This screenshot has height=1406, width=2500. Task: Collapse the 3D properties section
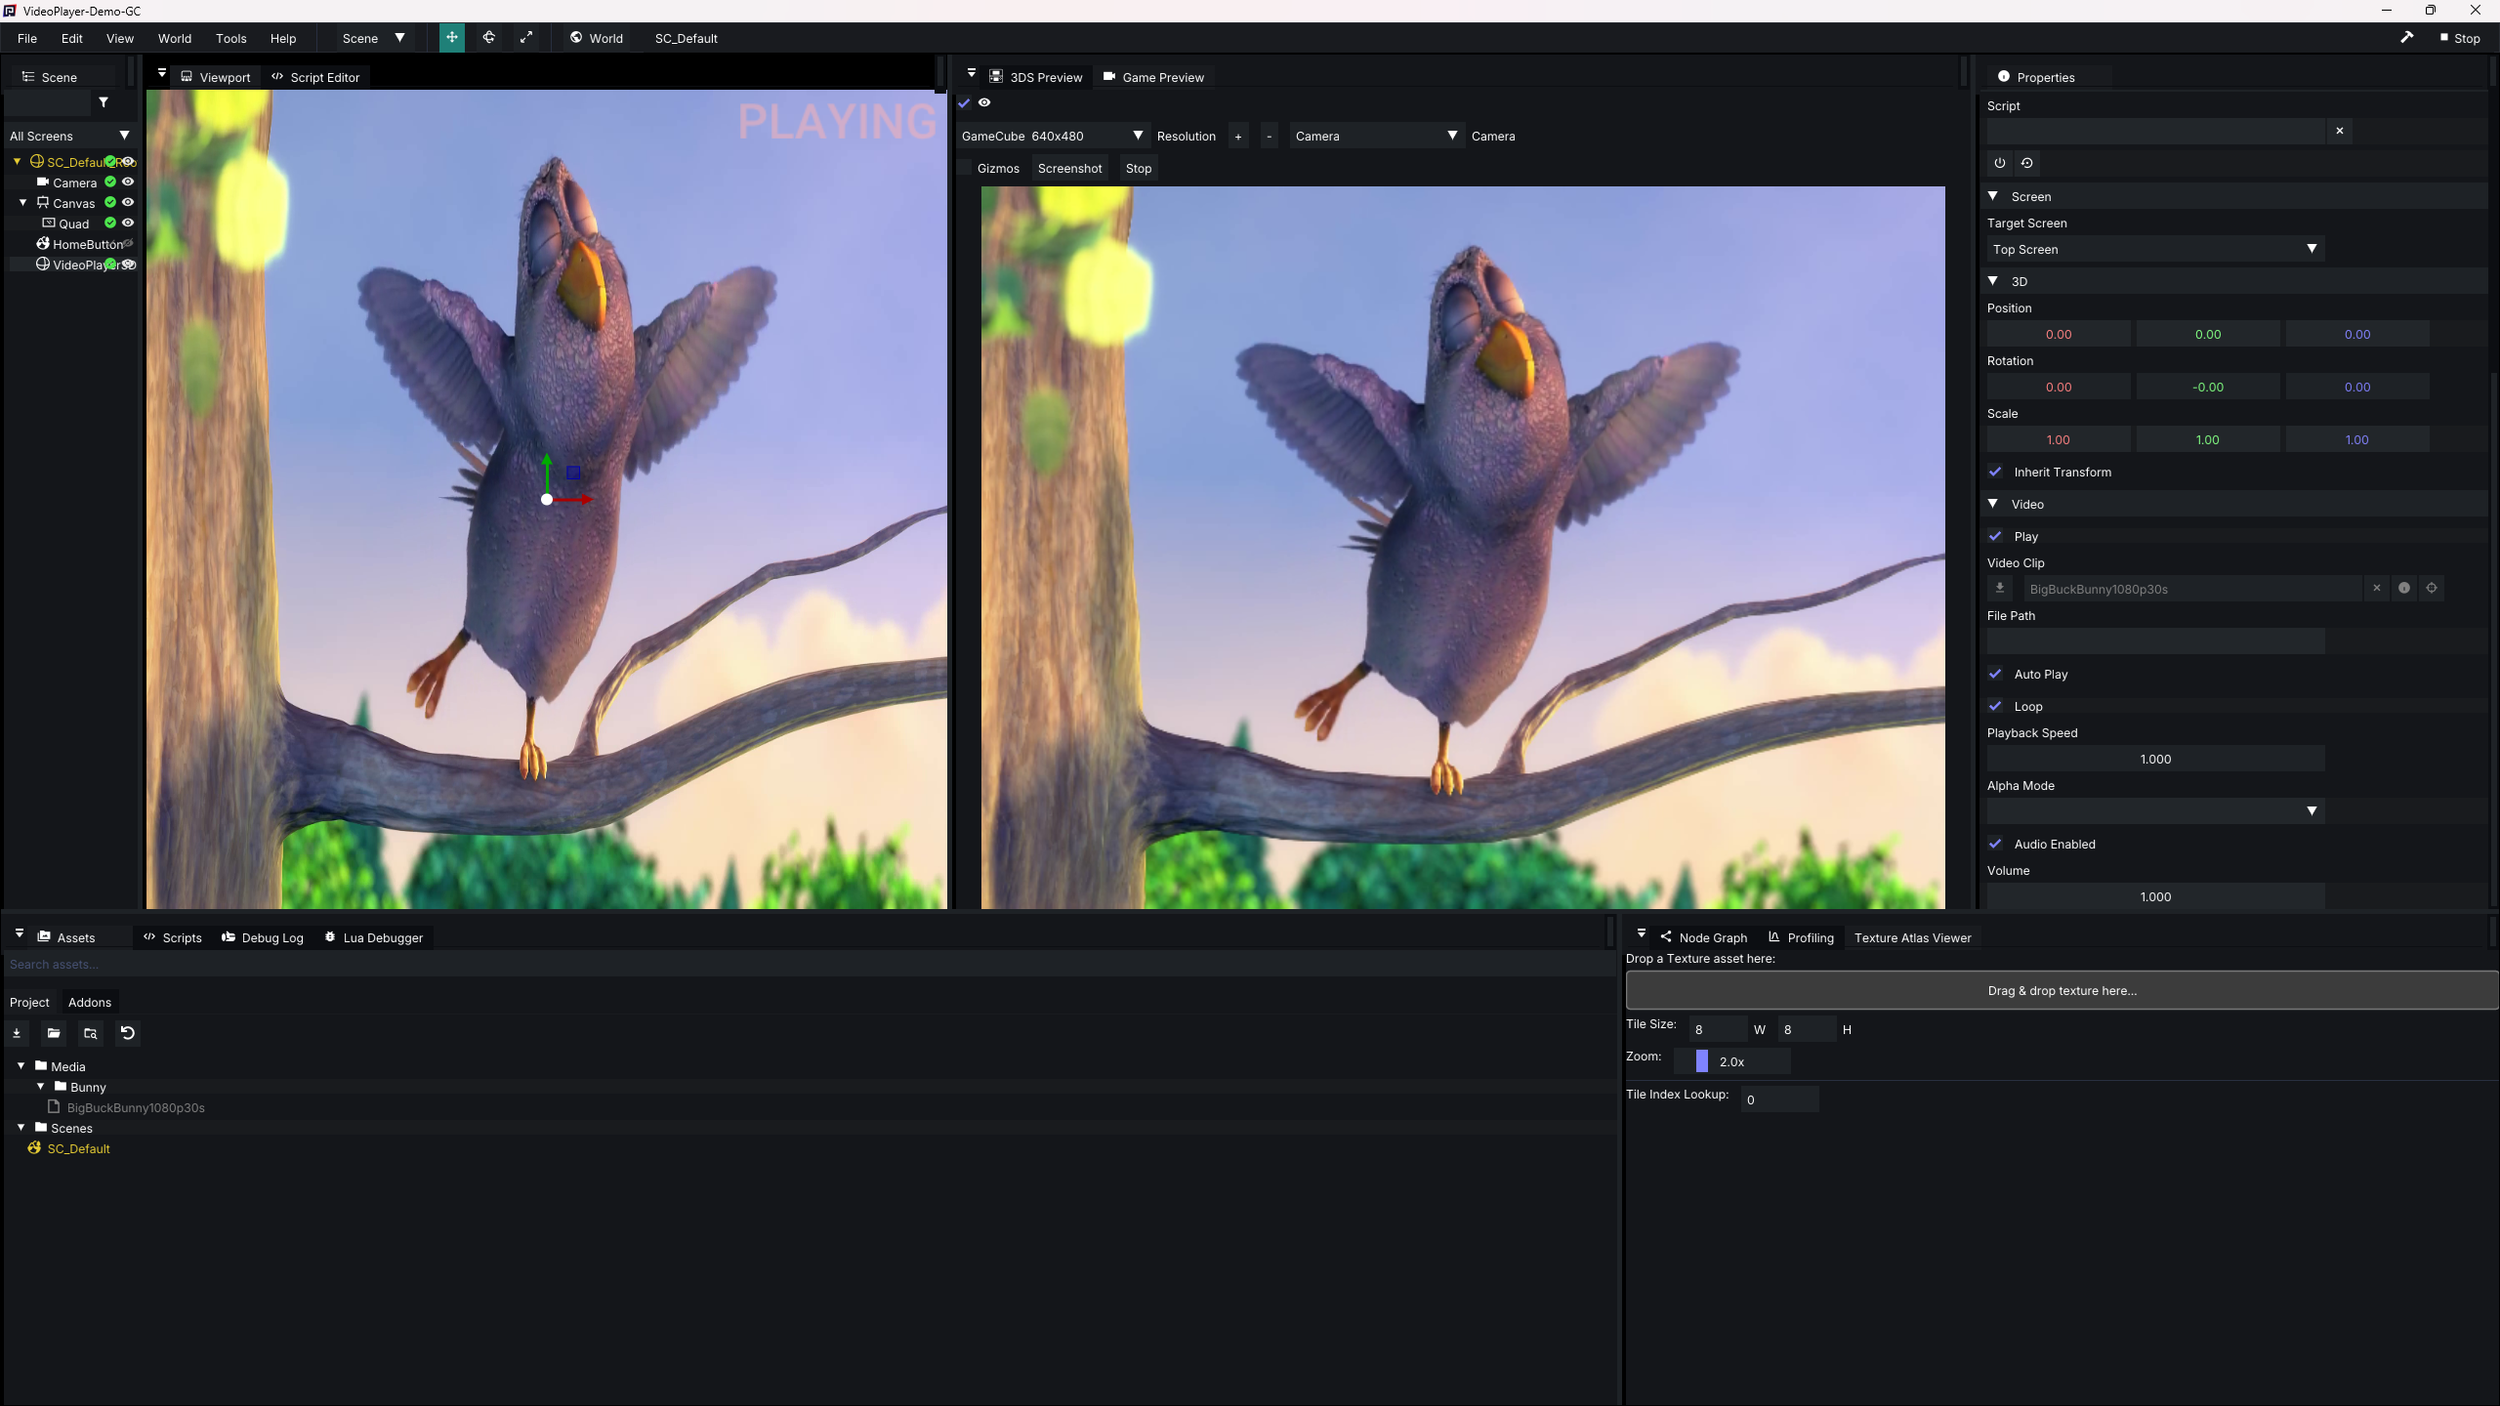coord(1993,281)
